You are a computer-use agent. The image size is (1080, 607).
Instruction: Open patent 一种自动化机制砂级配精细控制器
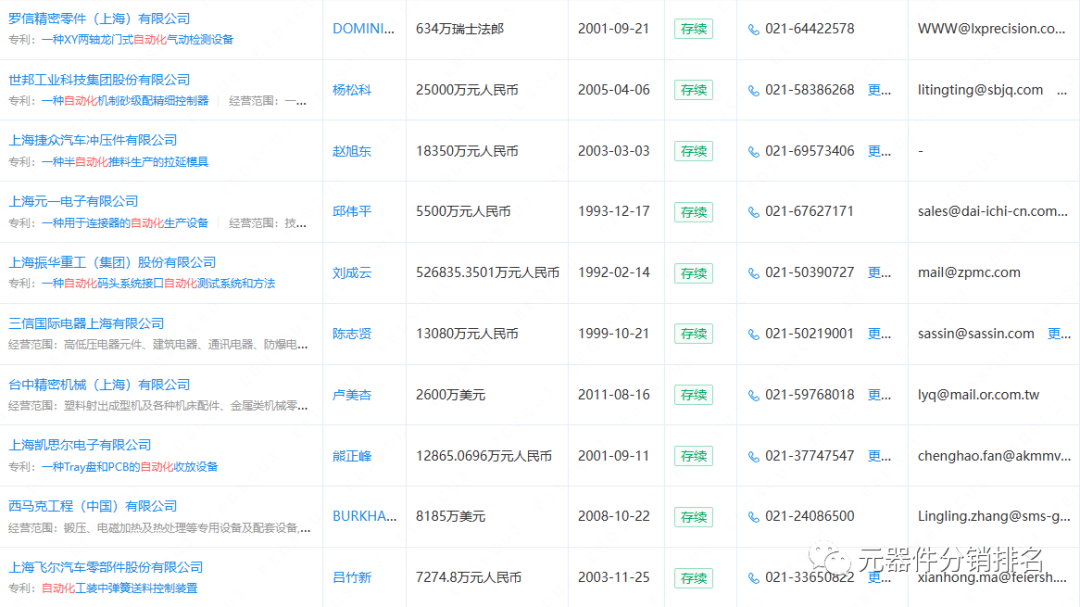click(125, 101)
